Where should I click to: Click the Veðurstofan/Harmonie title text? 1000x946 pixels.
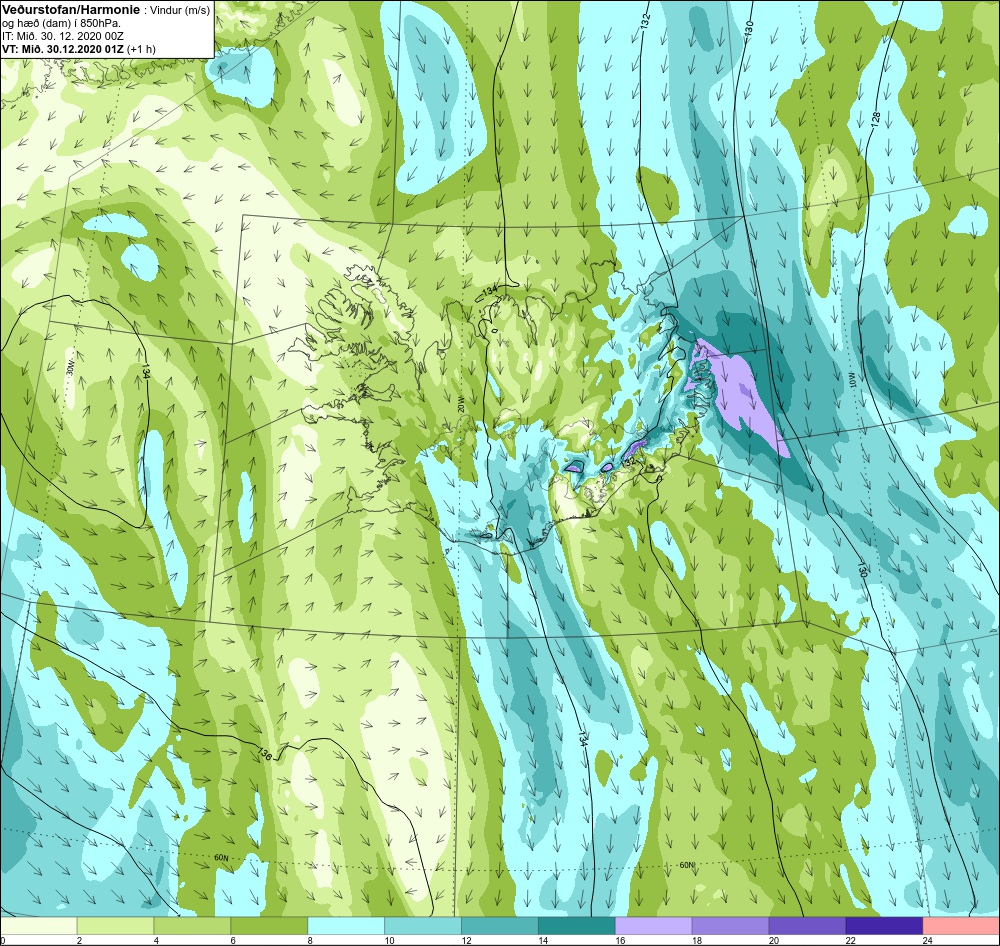tap(71, 10)
